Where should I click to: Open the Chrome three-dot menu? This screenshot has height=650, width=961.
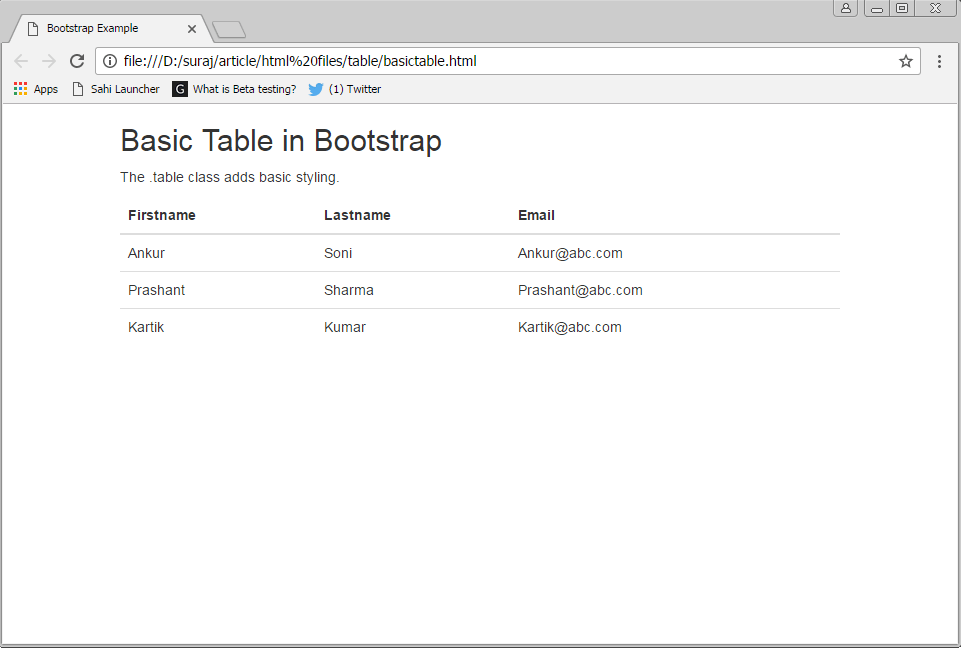click(x=939, y=61)
